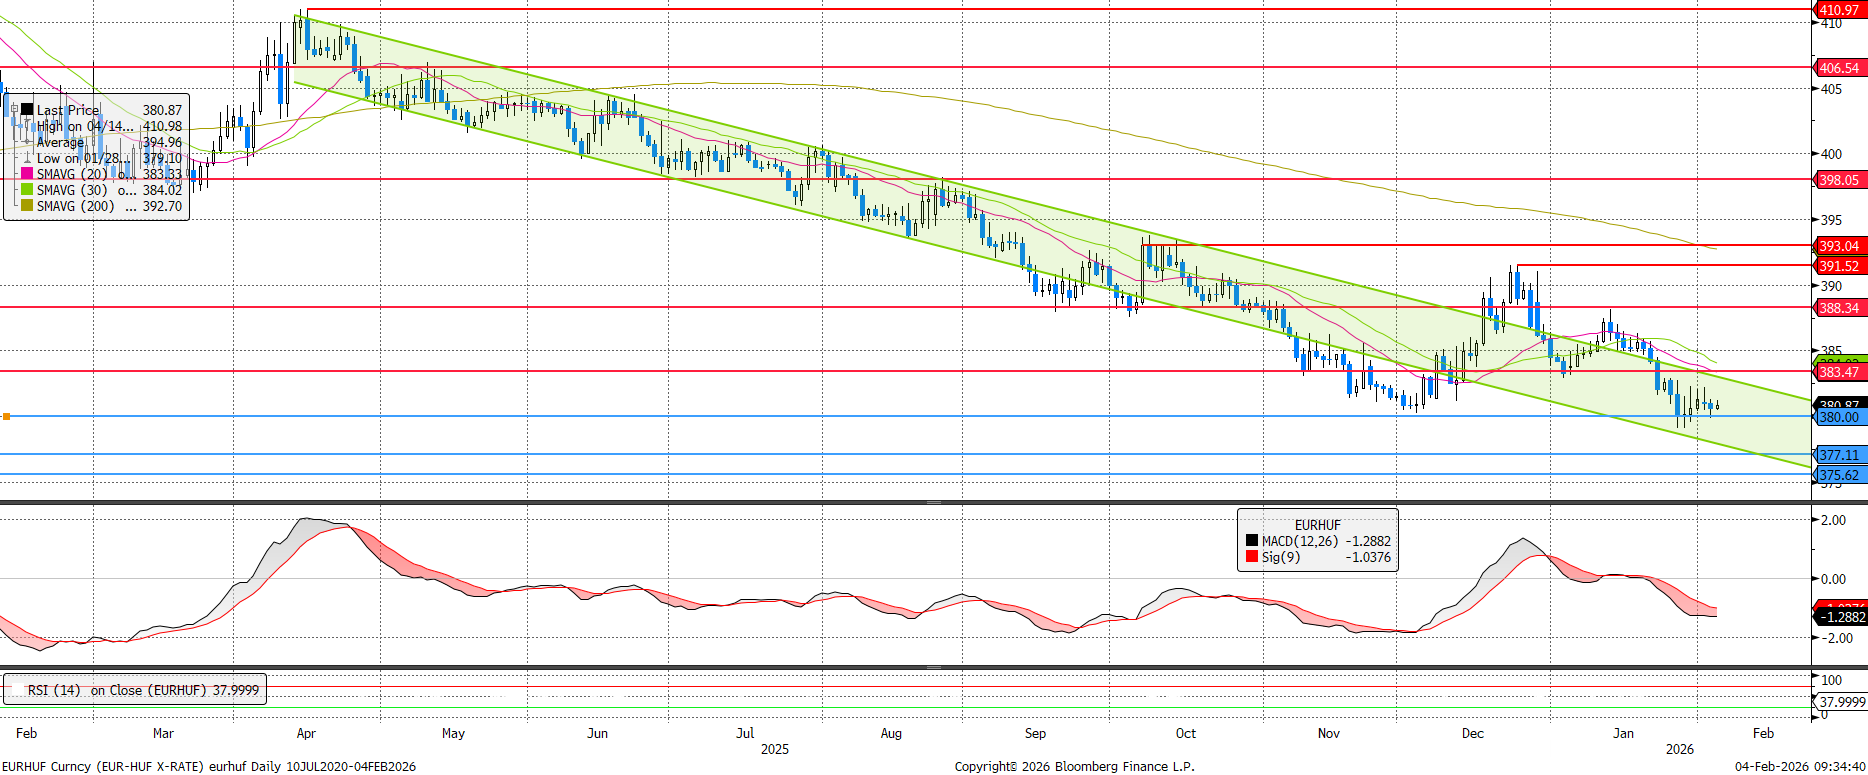Click the red Sig(9) legend swatch
This screenshot has height=775, width=1868.
(1252, 557)
